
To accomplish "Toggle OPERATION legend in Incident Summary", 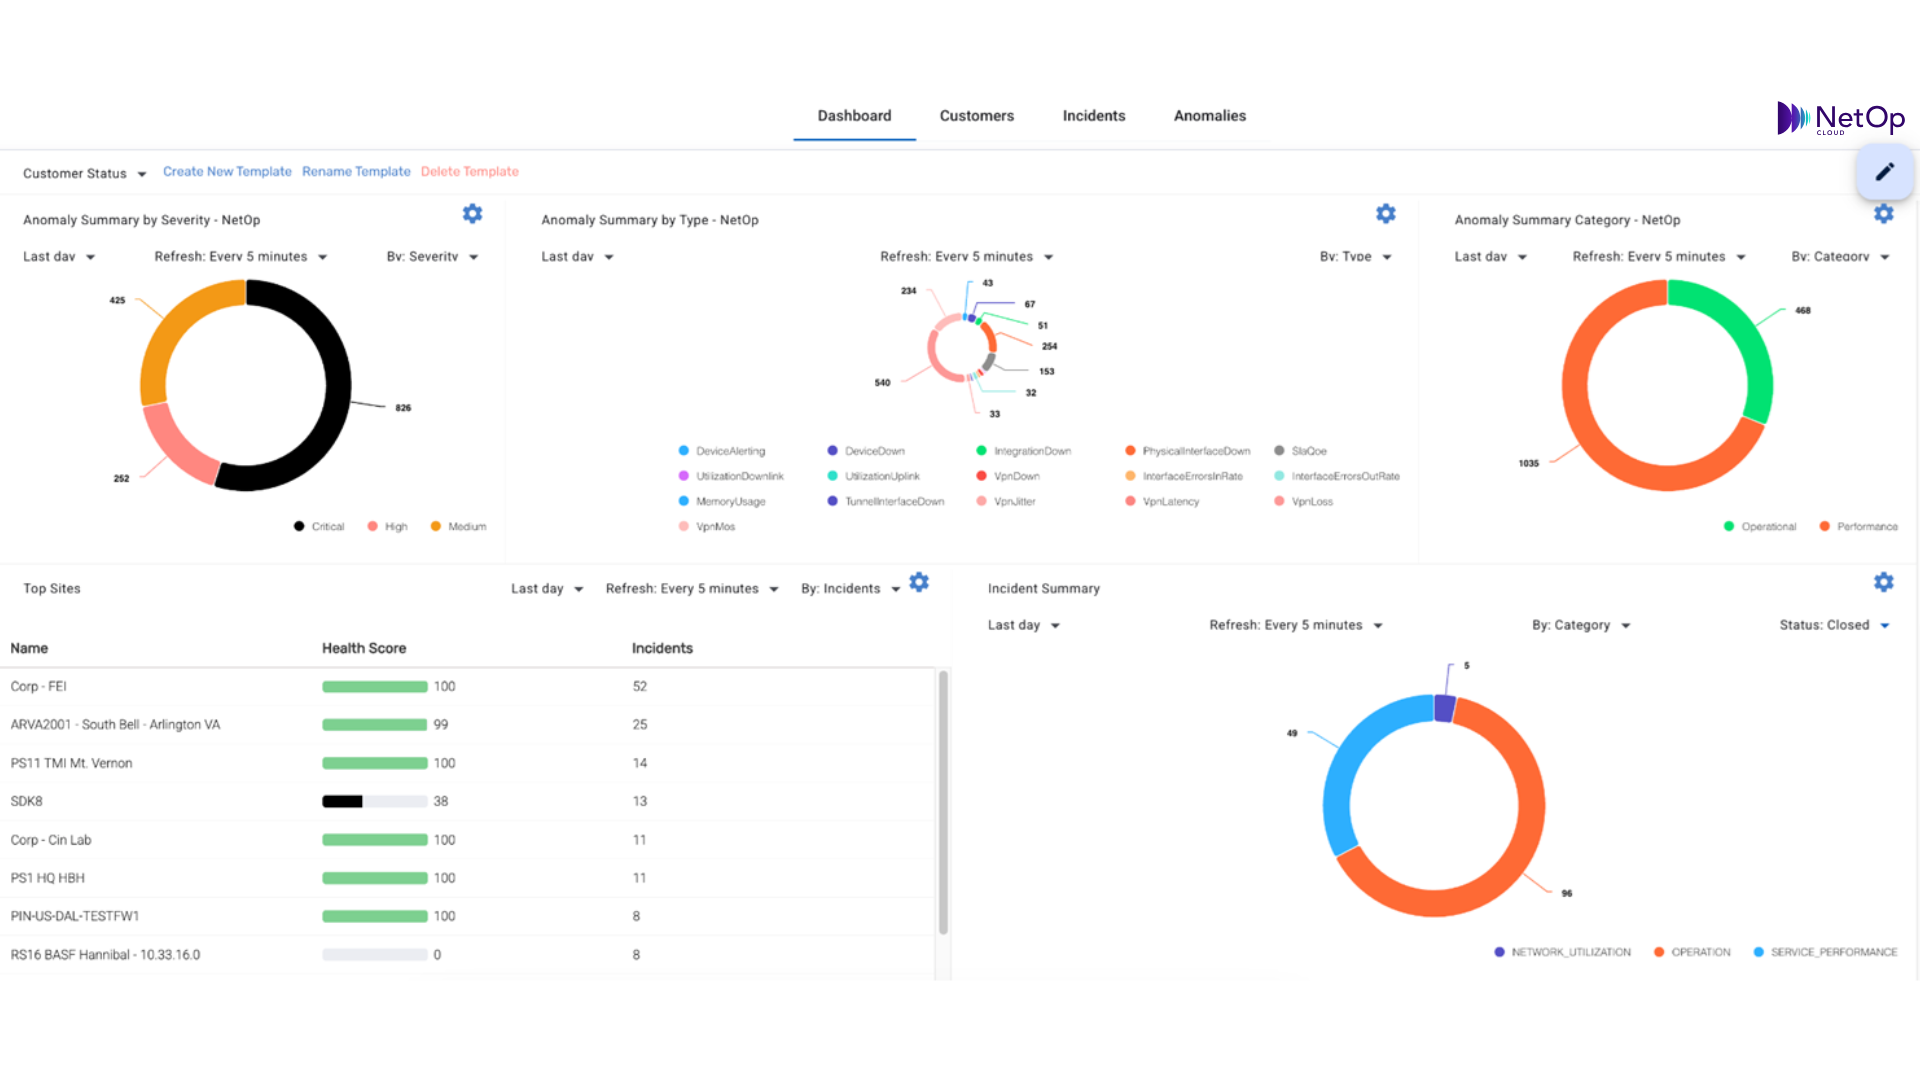I will (x=1692, y=953).
